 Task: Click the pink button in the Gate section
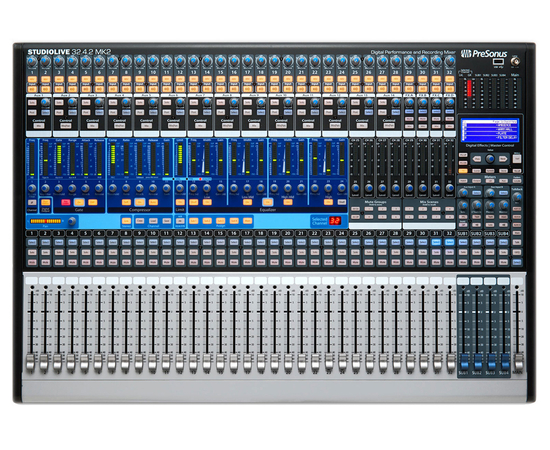coord(66,202)
